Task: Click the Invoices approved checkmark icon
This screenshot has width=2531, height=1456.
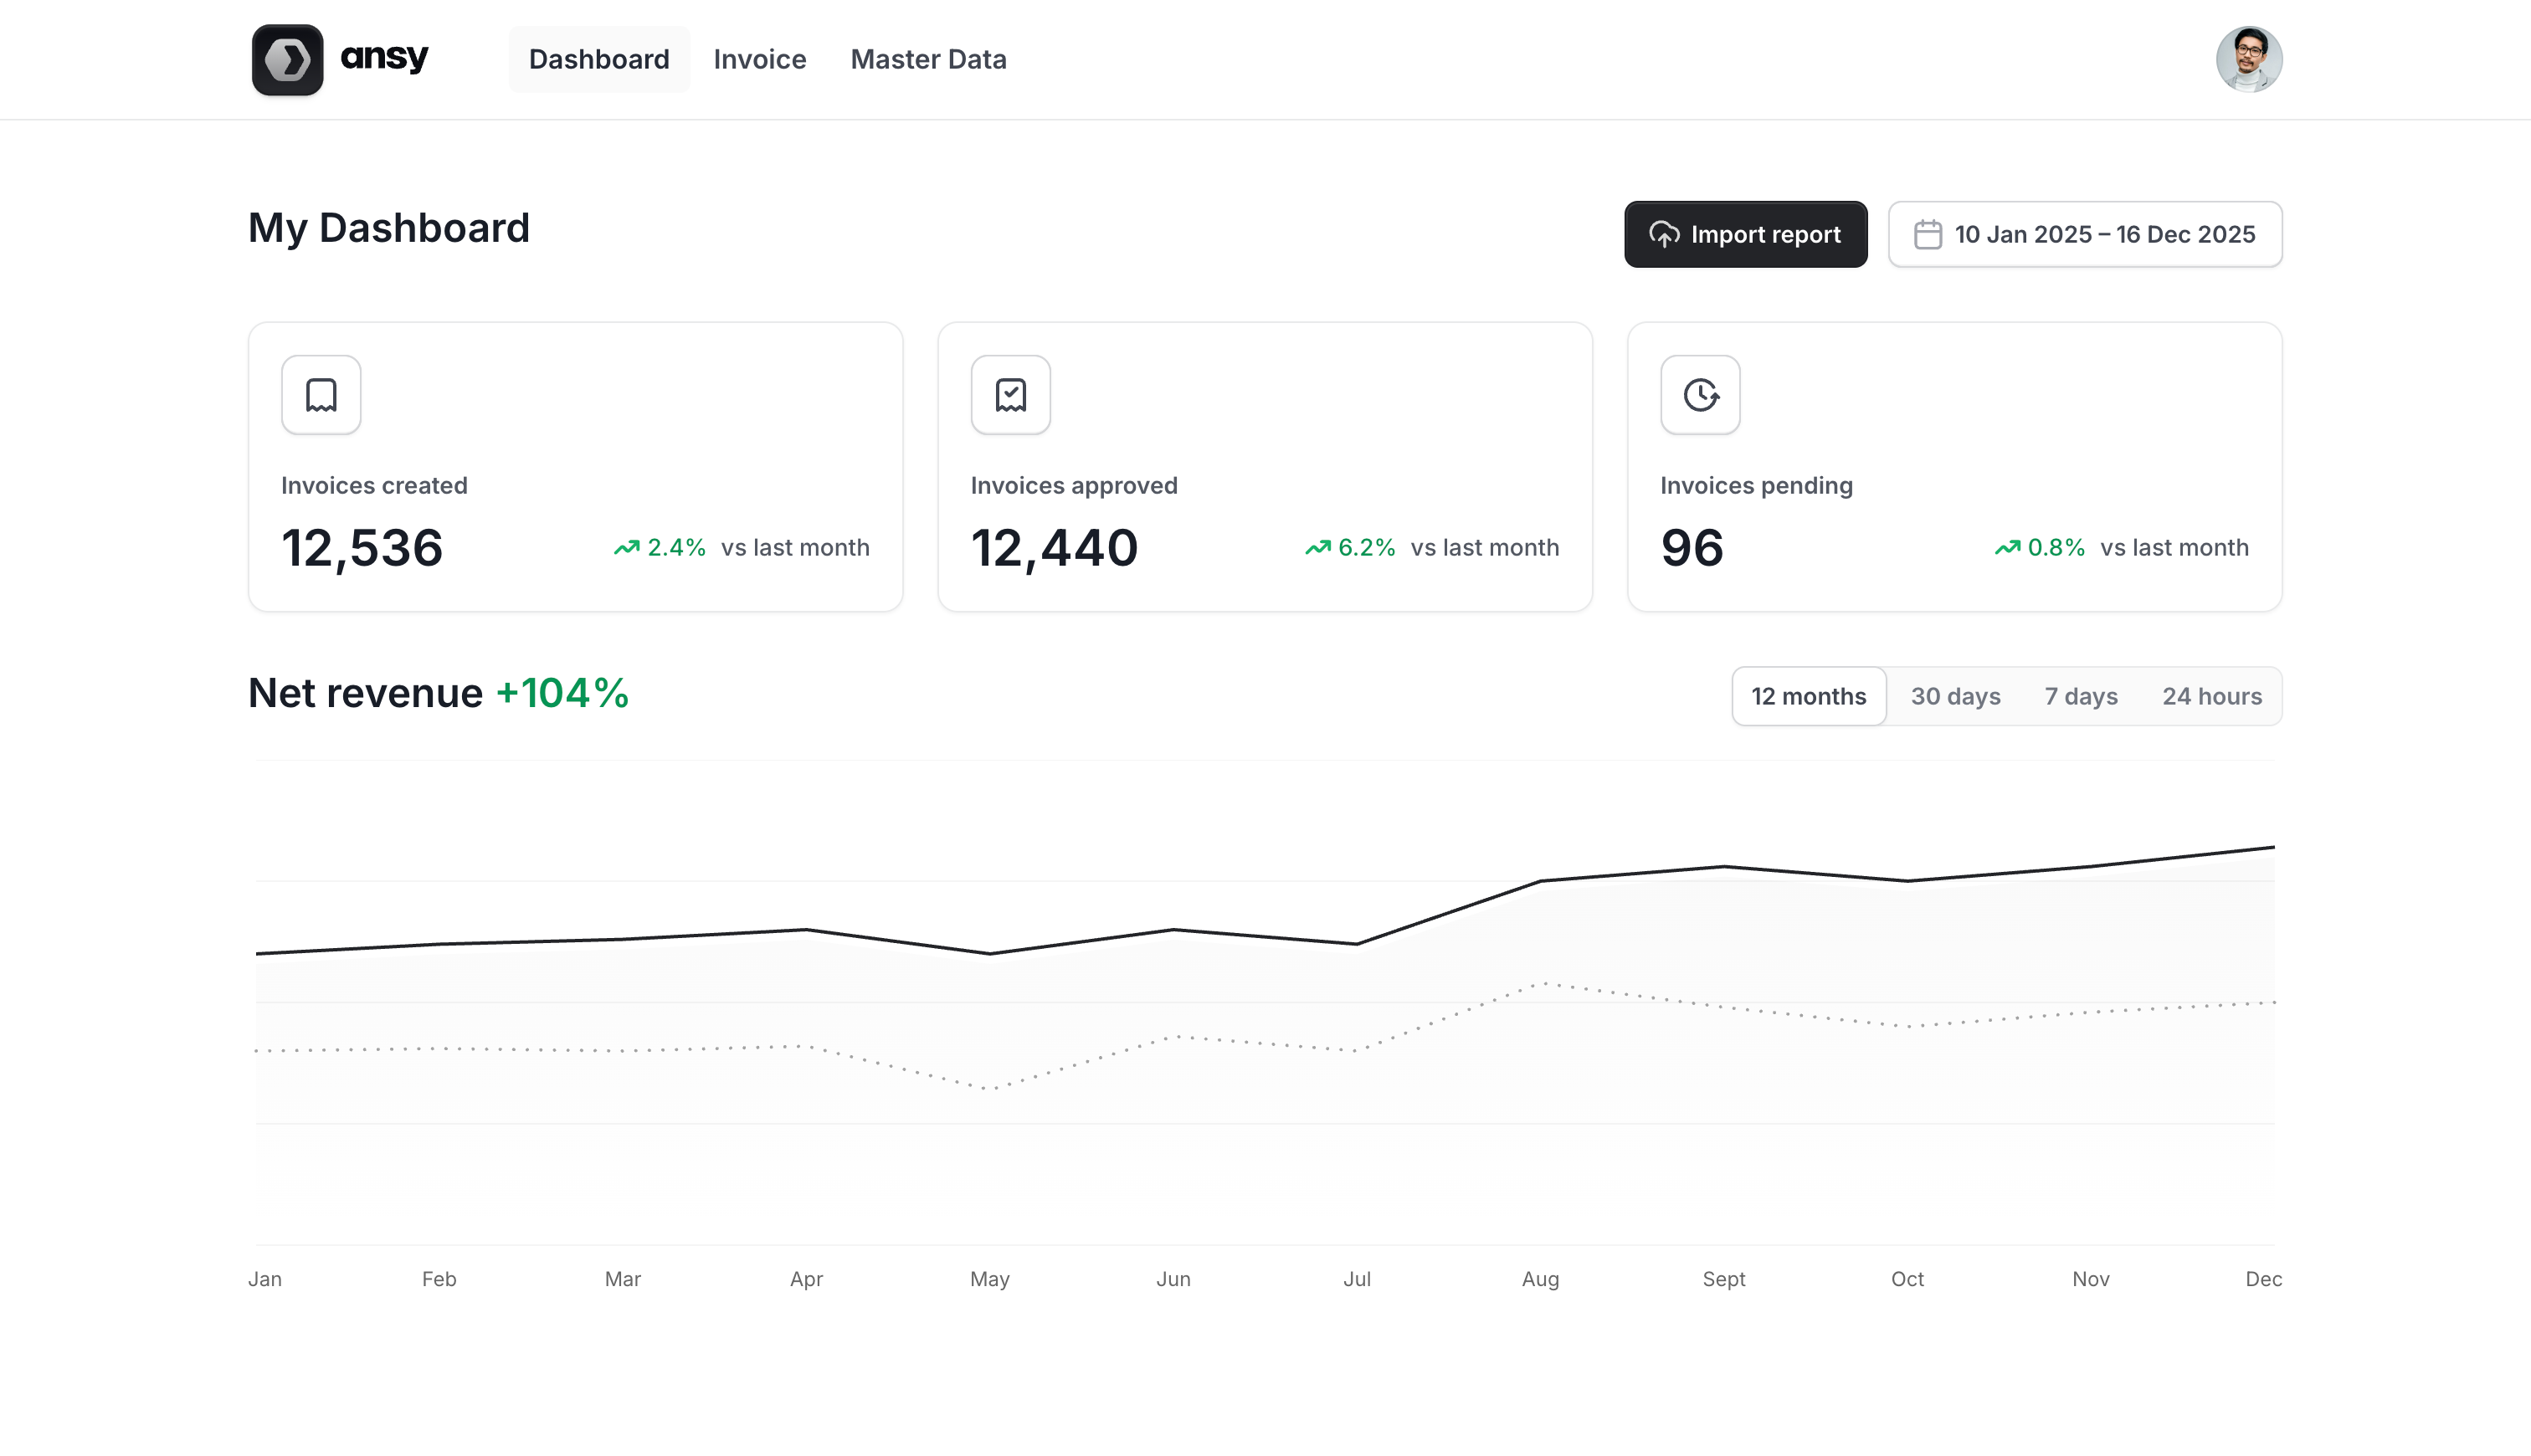Action: pyautogui.click(x=1010, y=395)
